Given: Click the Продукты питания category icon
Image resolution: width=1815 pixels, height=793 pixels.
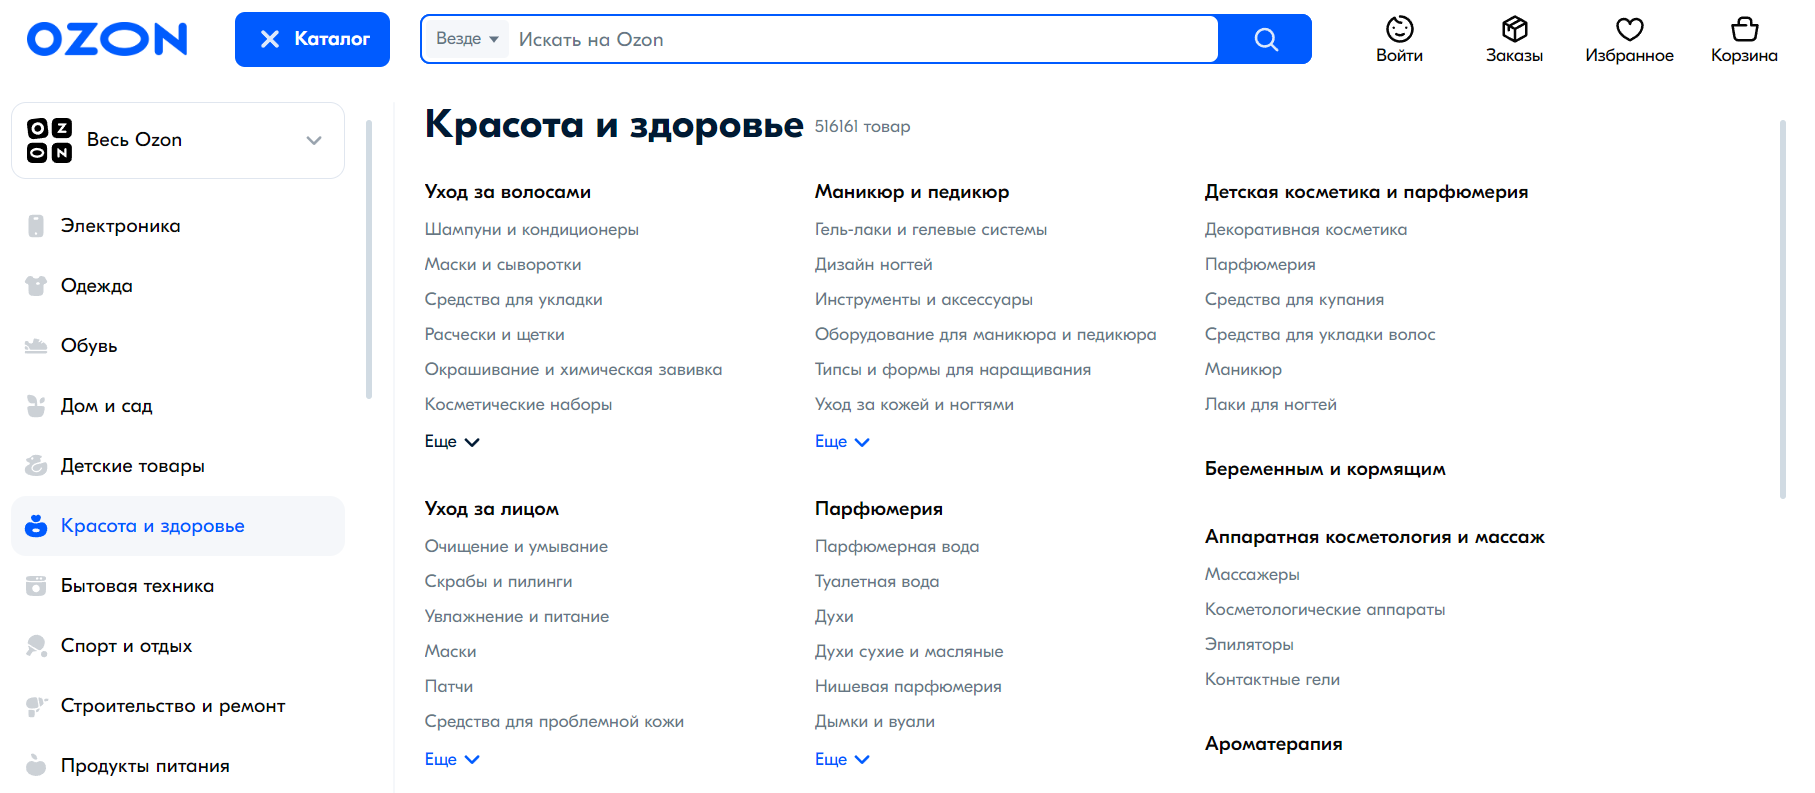Looking at the screenshot, I should [x=36, y=766].
